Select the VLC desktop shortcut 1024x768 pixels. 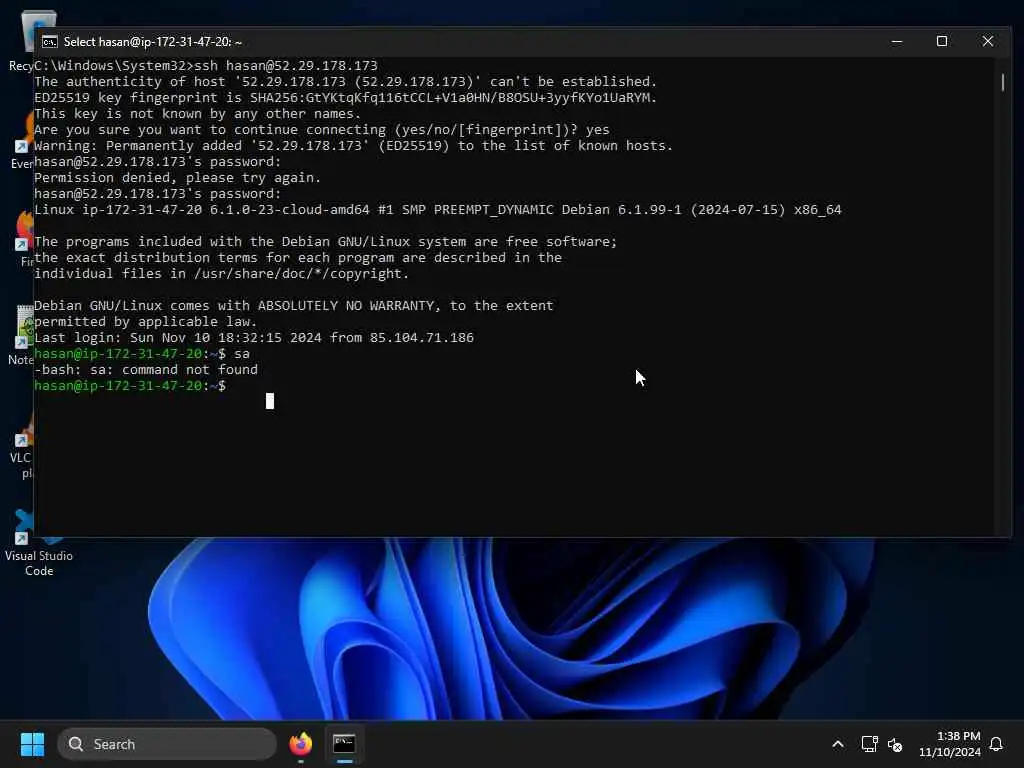20,451
